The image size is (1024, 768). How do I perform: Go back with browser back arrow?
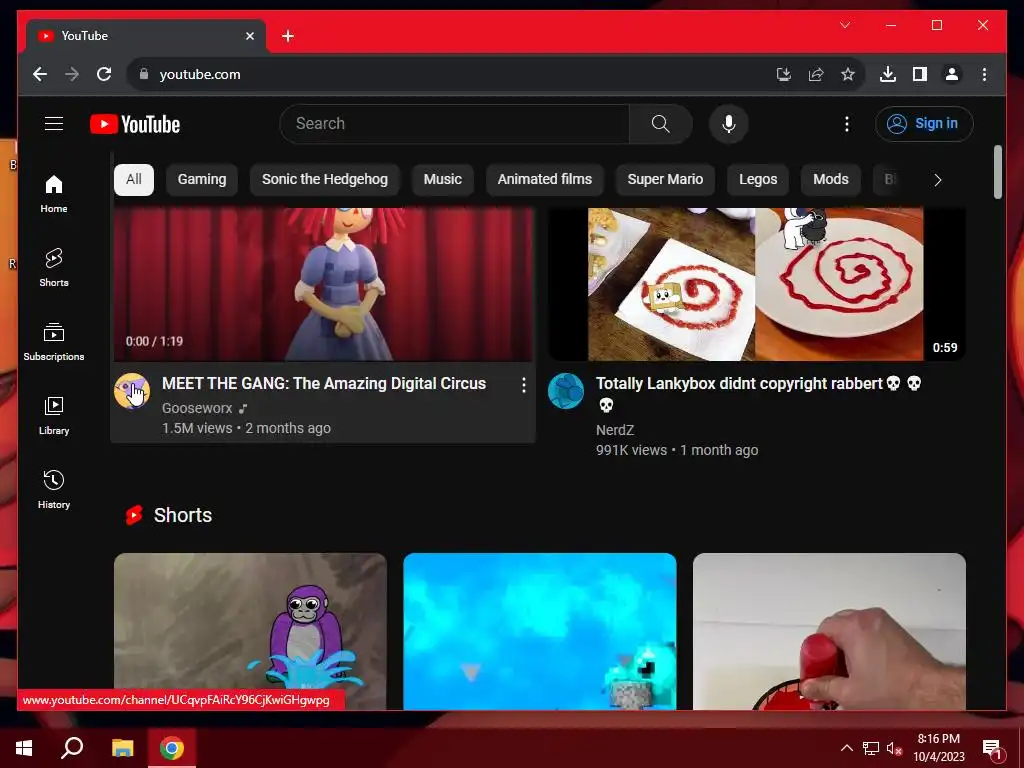[x=40, y=74]
